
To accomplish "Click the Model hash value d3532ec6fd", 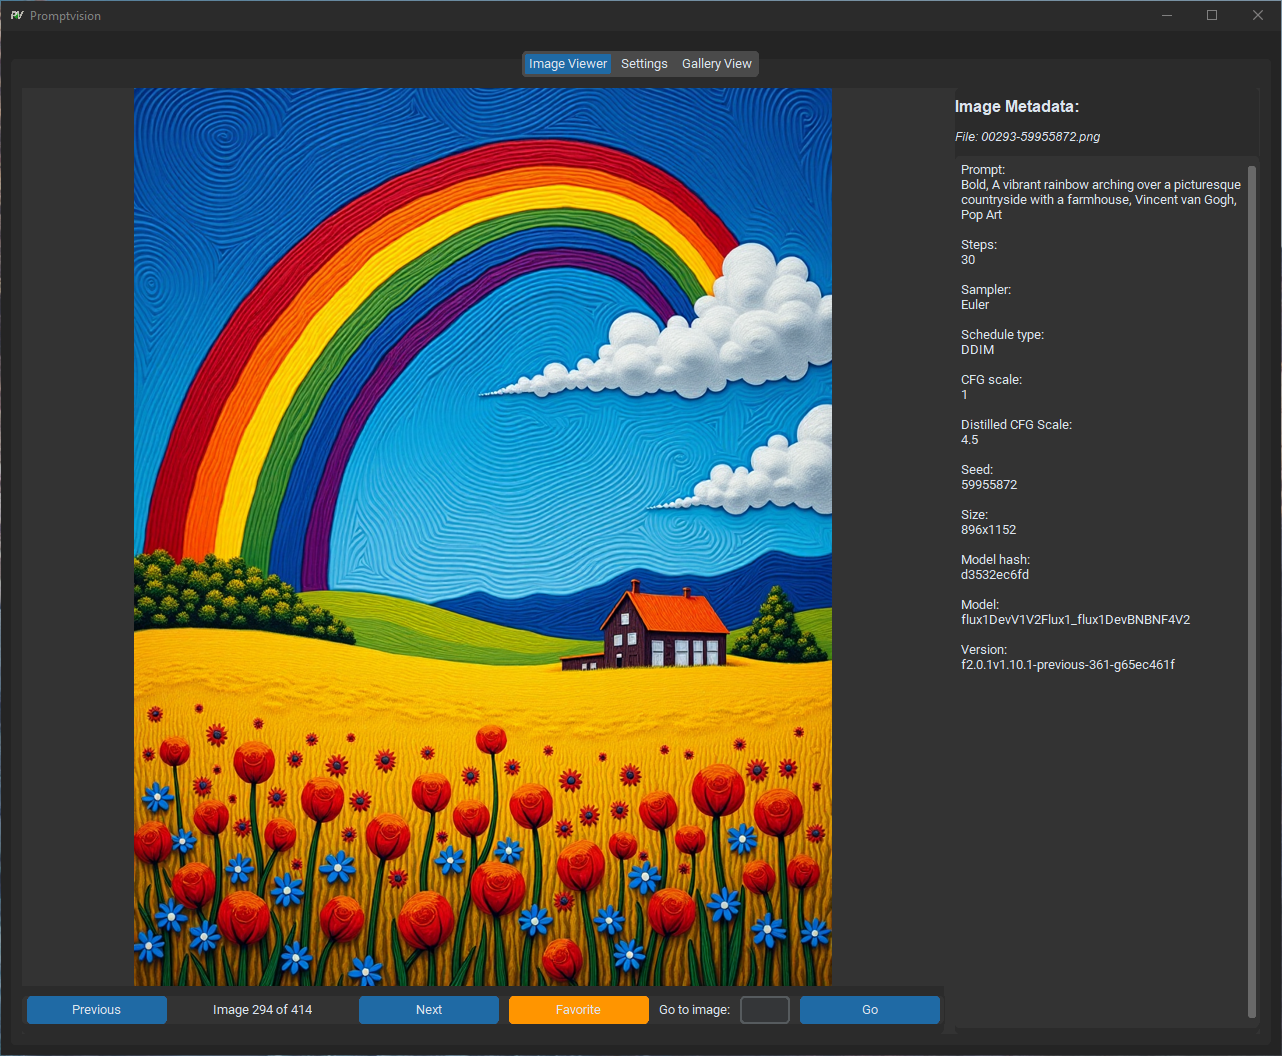I will (995, 575).
